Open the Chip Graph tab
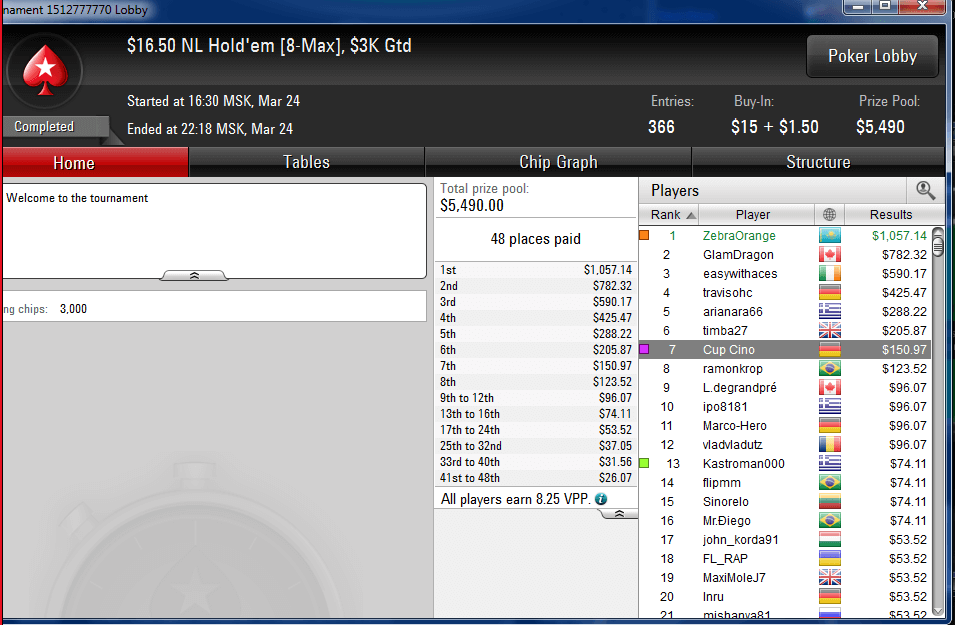This screenshot has height=625, width=955. [x=558, y=162]
